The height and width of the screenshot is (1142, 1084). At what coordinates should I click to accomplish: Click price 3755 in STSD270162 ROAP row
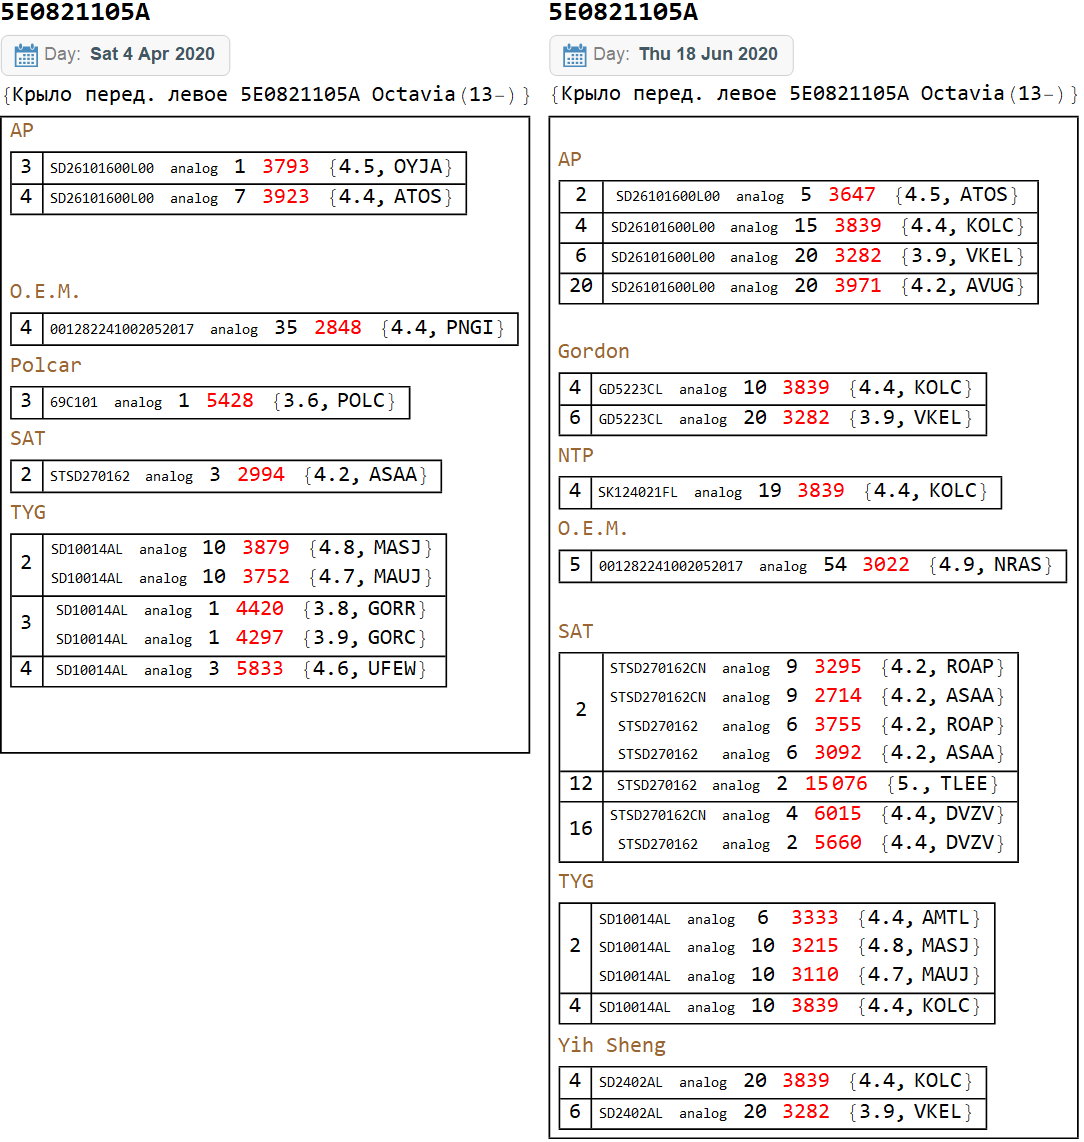[x=838, y=725]
